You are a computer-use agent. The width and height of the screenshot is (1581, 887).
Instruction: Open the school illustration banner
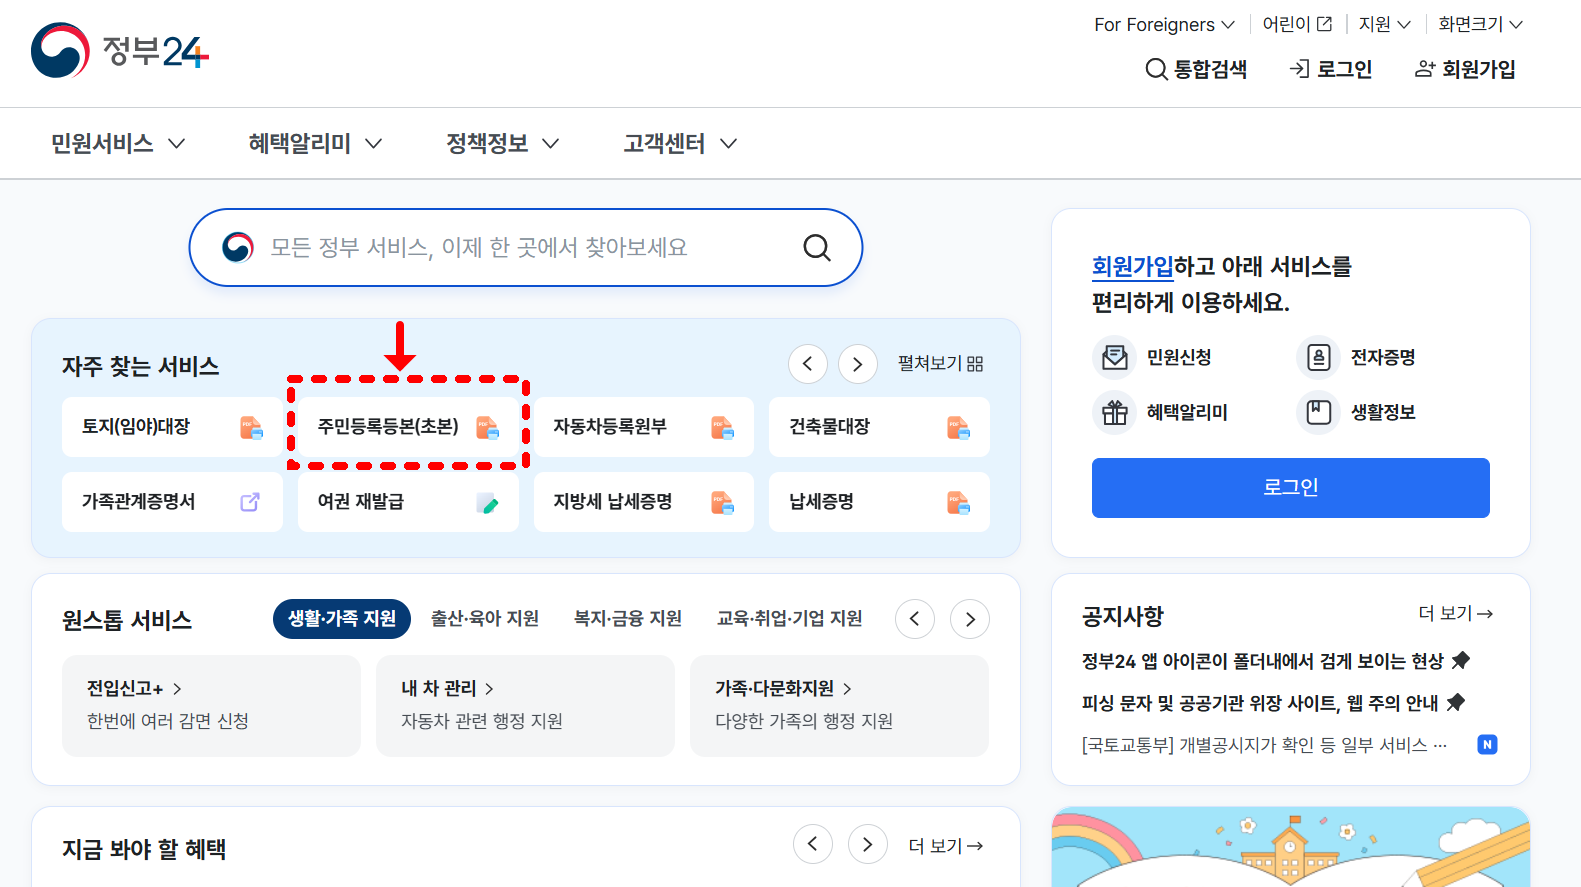point(1291,847)
